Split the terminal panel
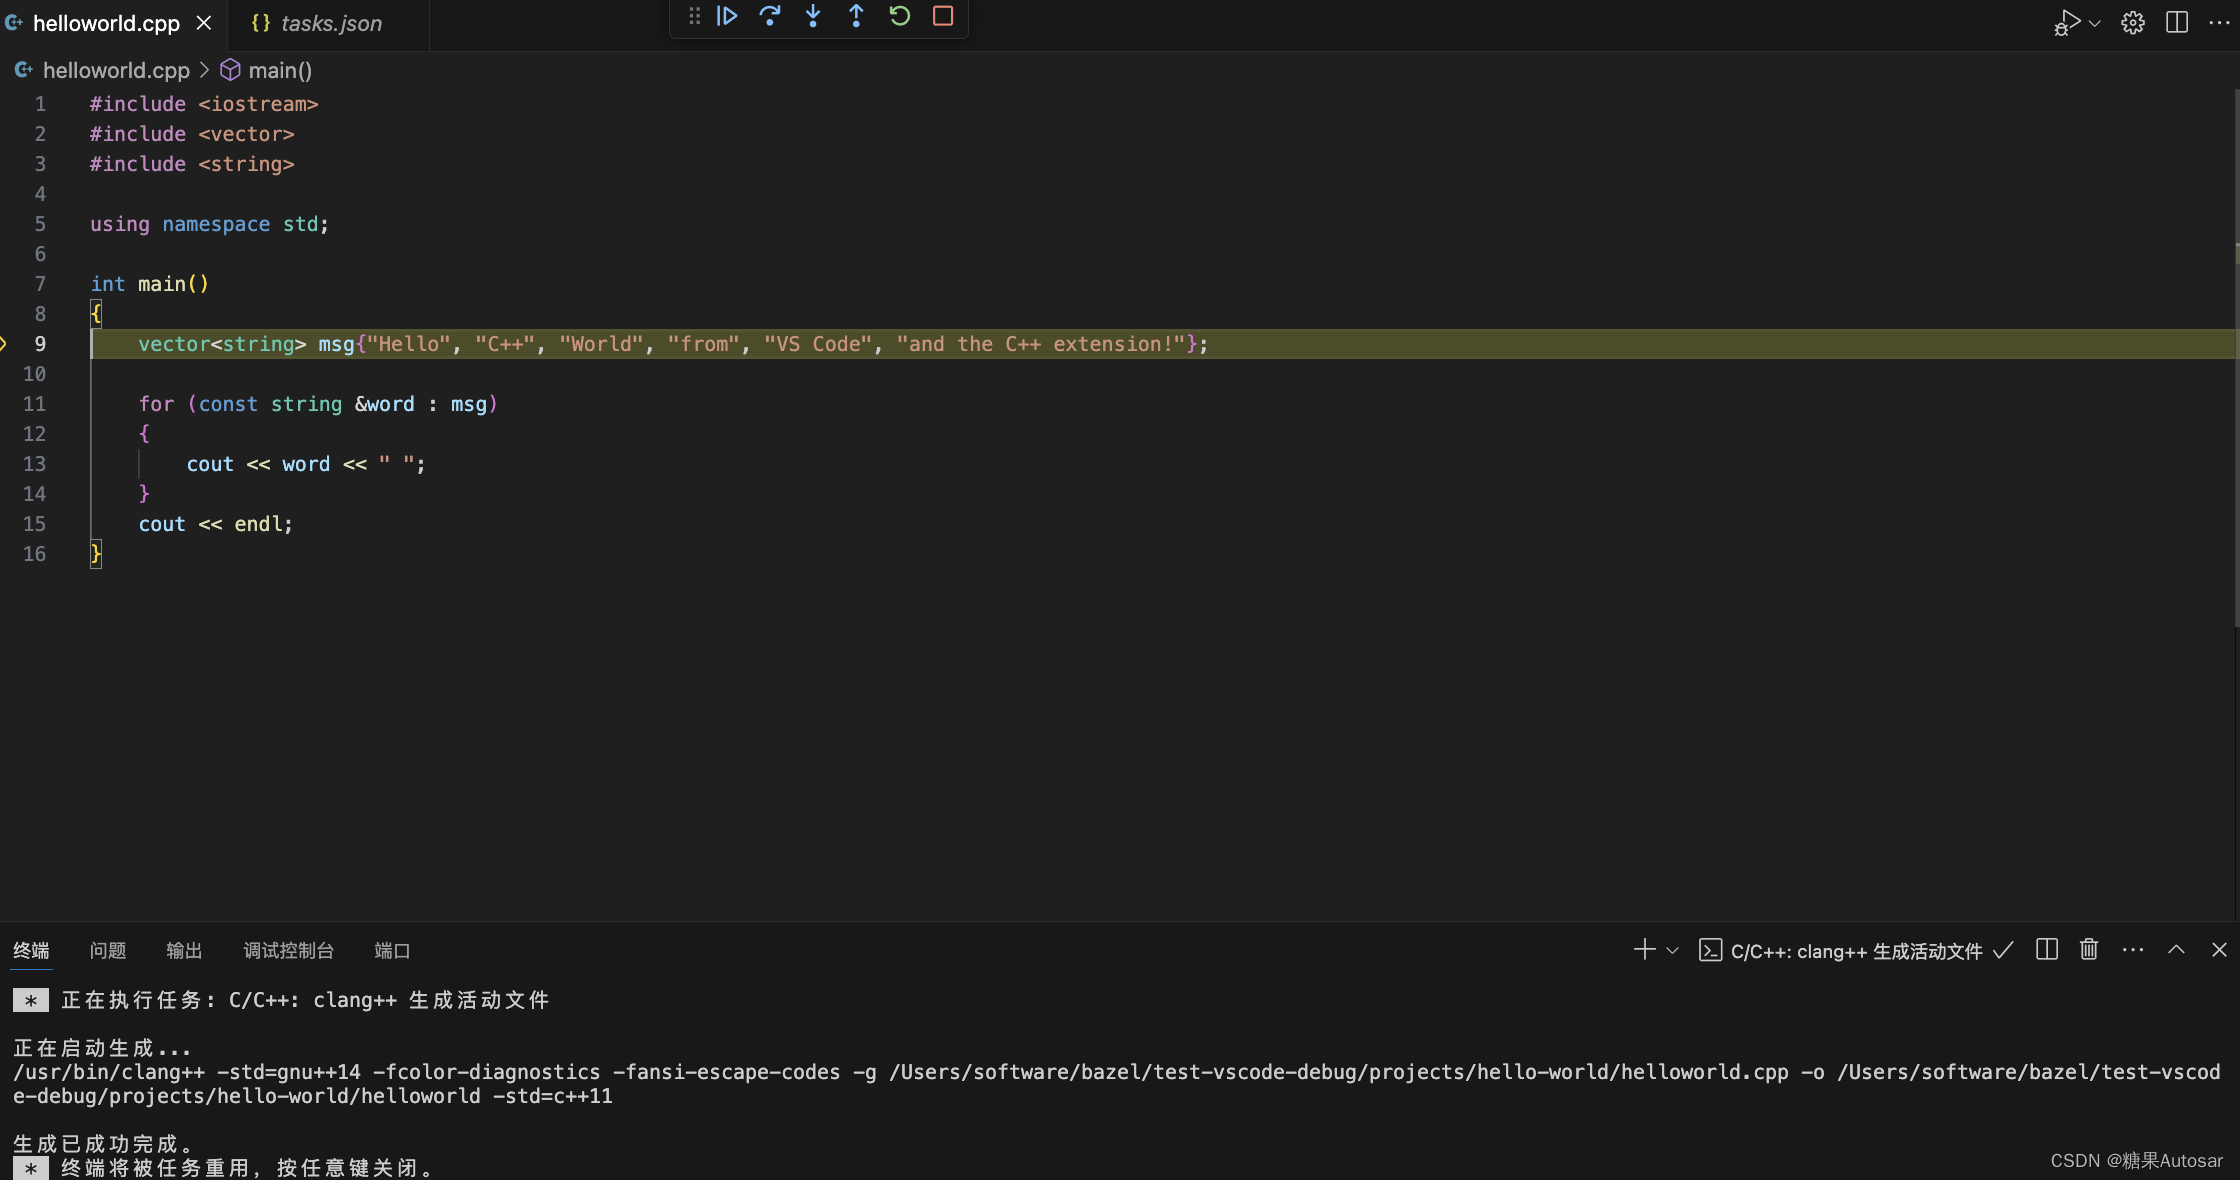The width and height of the screenshot is (2240, 1180). [x=2046, y=949]
